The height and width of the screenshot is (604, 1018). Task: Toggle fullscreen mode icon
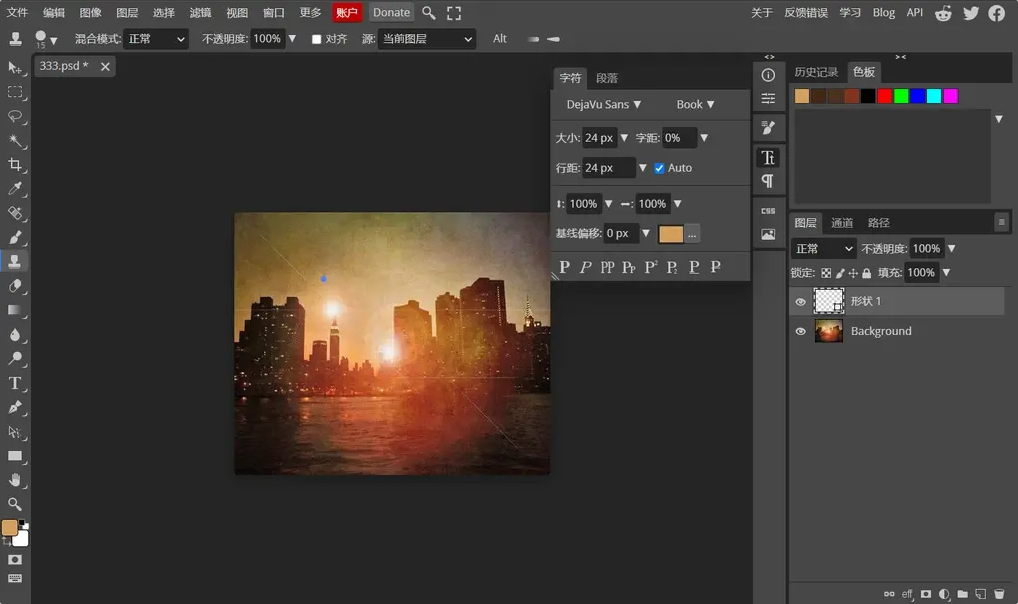pyautogui.click(x=454, y=12)
